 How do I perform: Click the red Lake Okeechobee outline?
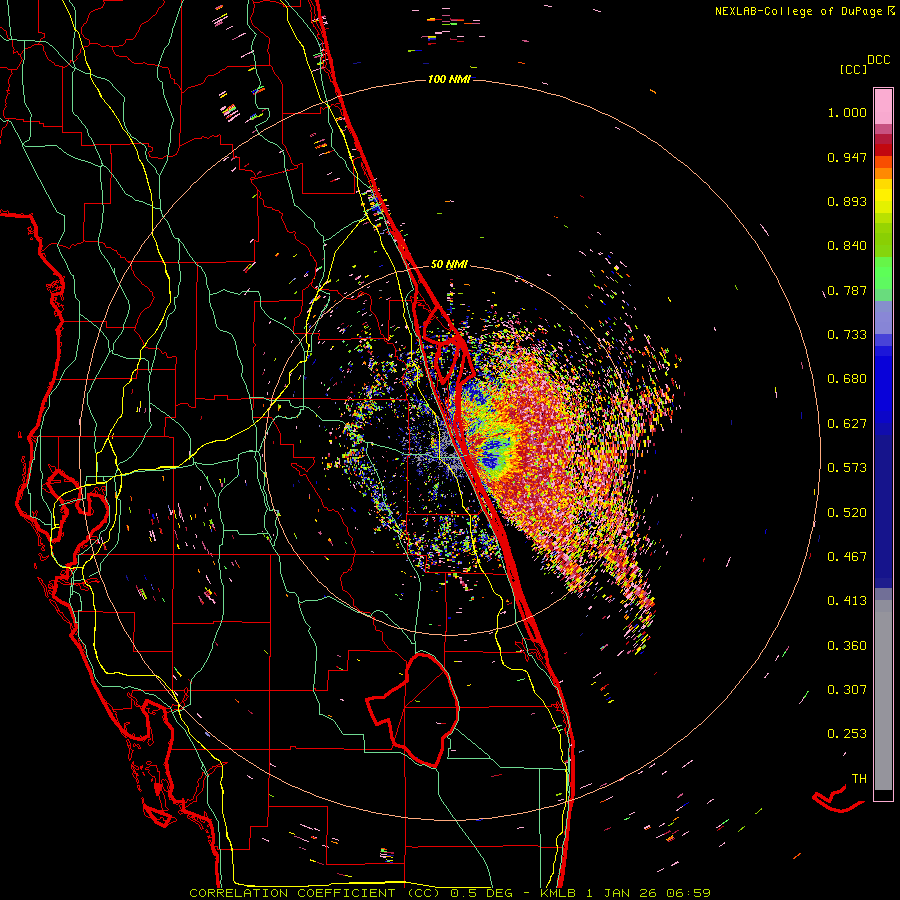413,709
